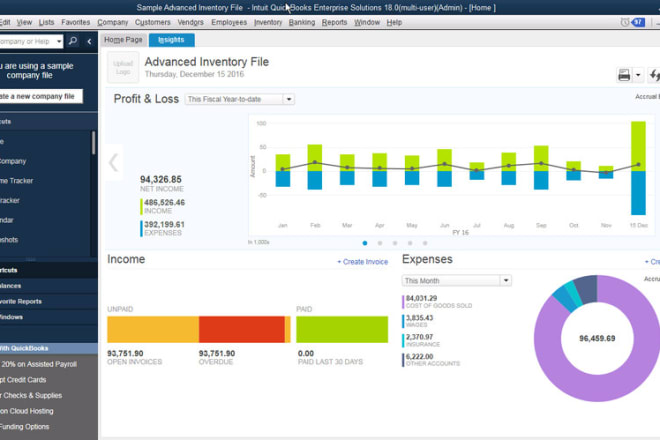660x440 pixels.
Task: Open the Calendar sidebar shortcut
Action: pos(7,220)
